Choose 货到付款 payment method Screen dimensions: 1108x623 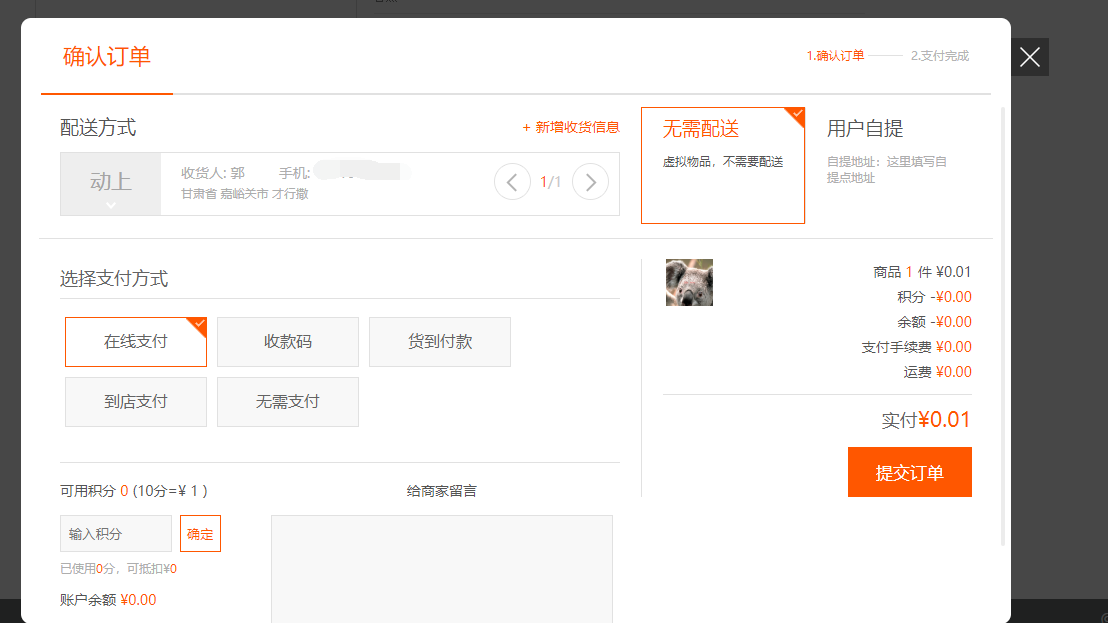pyautogui.click(x=440, y=342)
